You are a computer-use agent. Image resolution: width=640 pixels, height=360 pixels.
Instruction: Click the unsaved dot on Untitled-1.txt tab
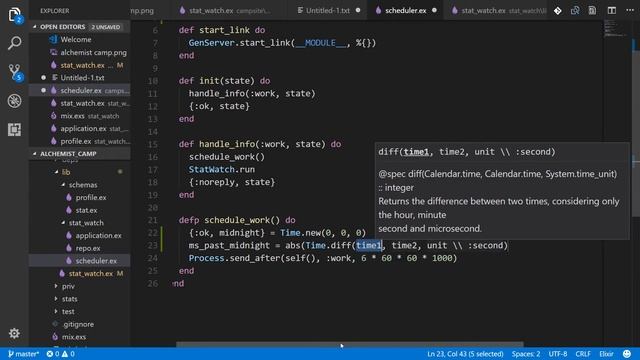pos(358,10)
